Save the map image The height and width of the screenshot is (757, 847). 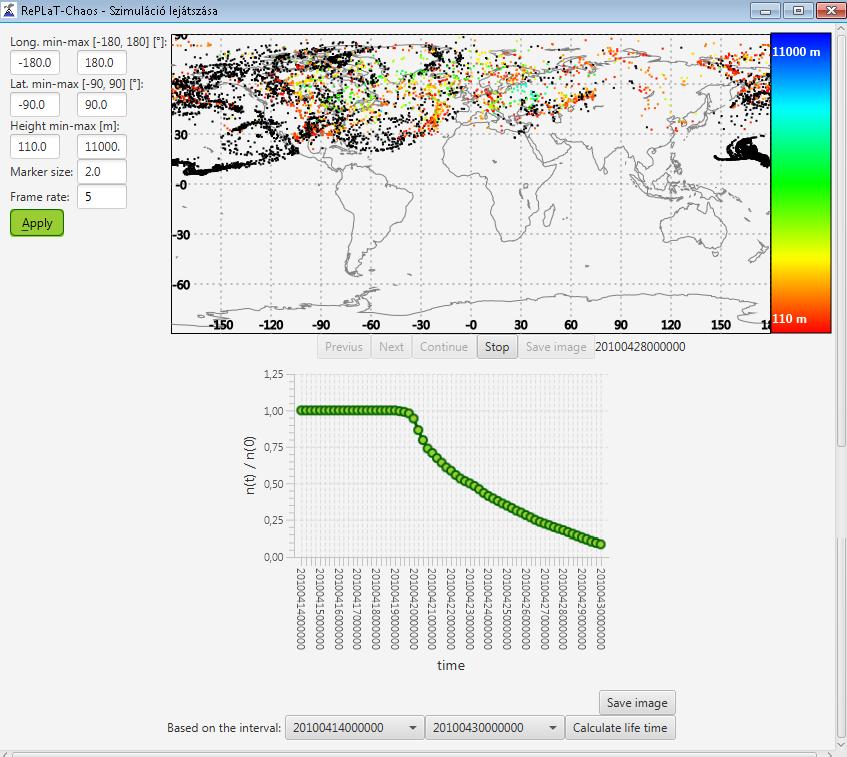click(556, 347)
